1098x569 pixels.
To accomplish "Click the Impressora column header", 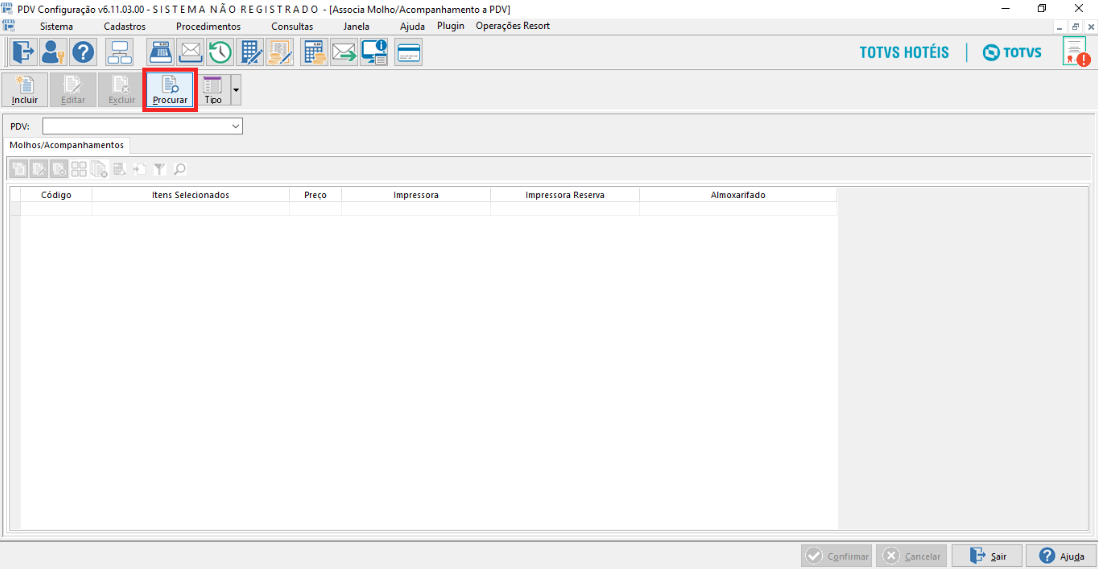I will tap(416, 195).
